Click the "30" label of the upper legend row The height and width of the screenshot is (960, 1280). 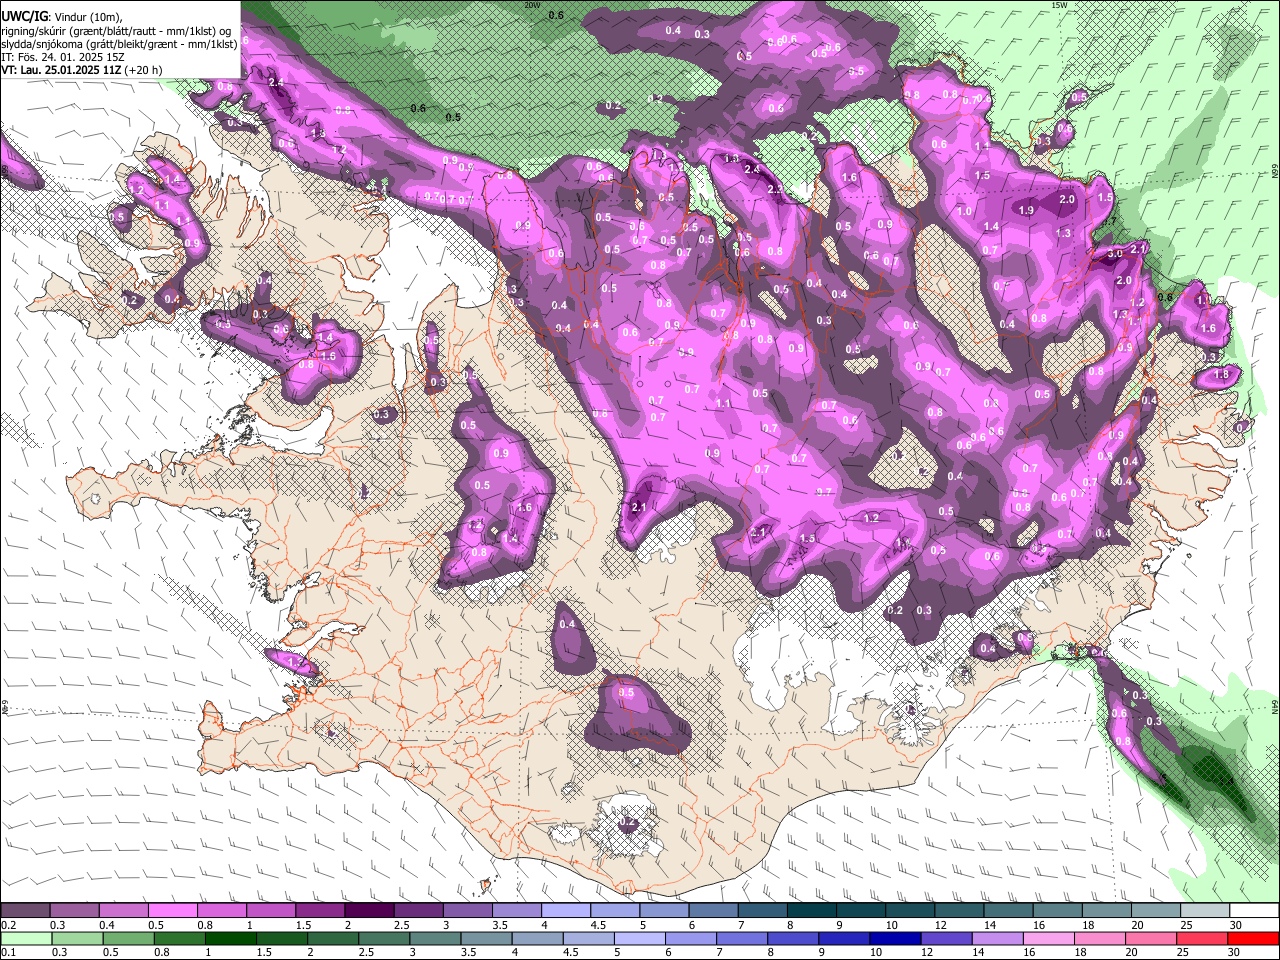point(1235,925)
